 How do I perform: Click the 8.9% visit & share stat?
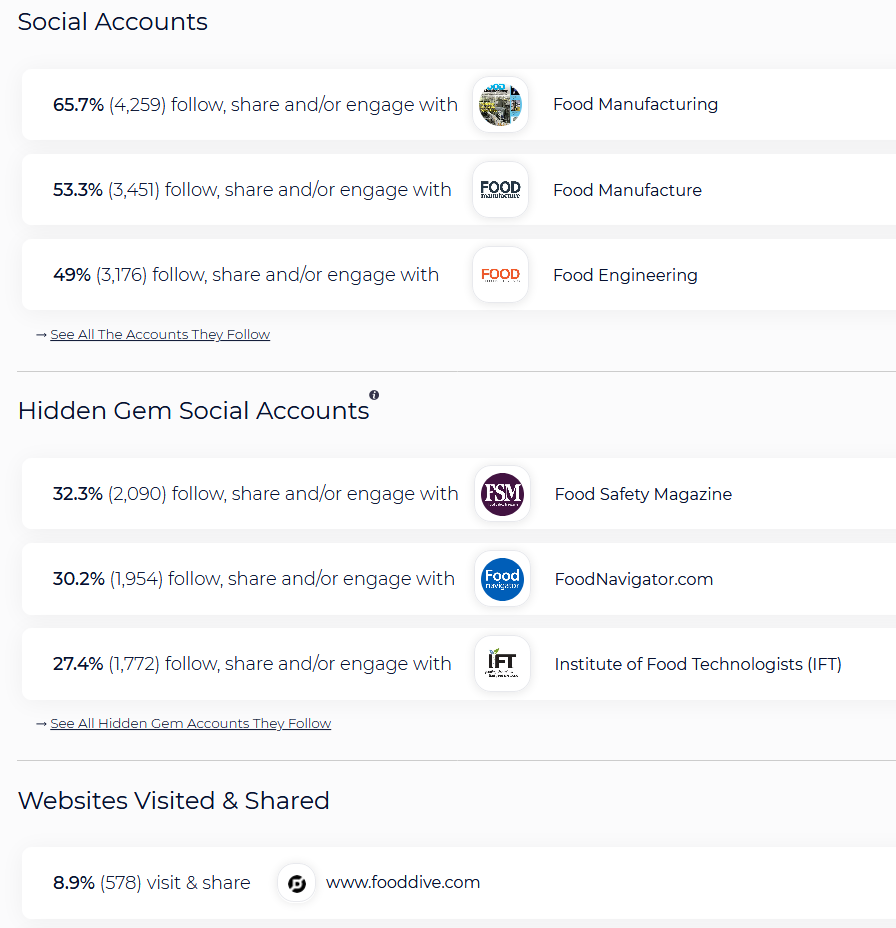click(152, 883)
